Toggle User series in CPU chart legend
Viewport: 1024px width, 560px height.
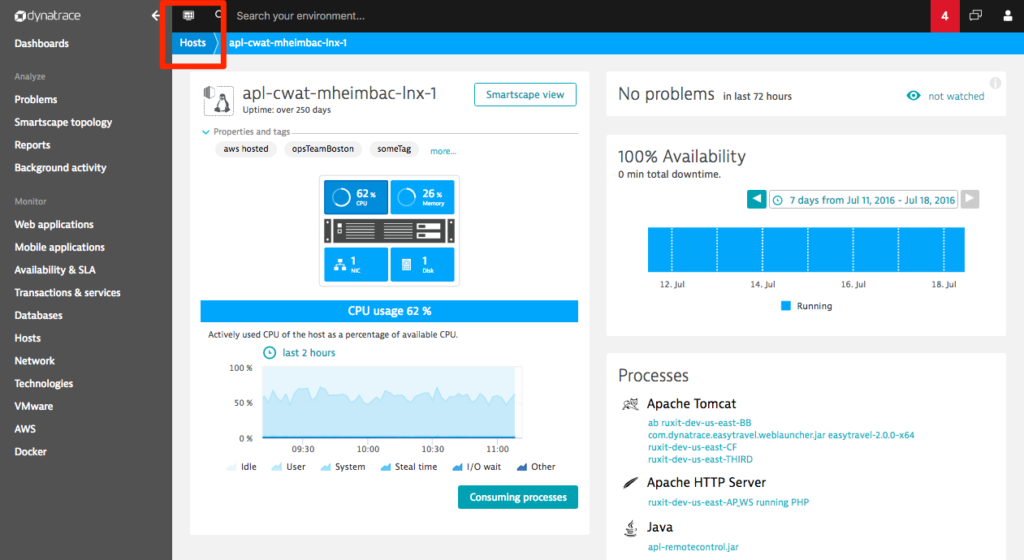(288, 467)
